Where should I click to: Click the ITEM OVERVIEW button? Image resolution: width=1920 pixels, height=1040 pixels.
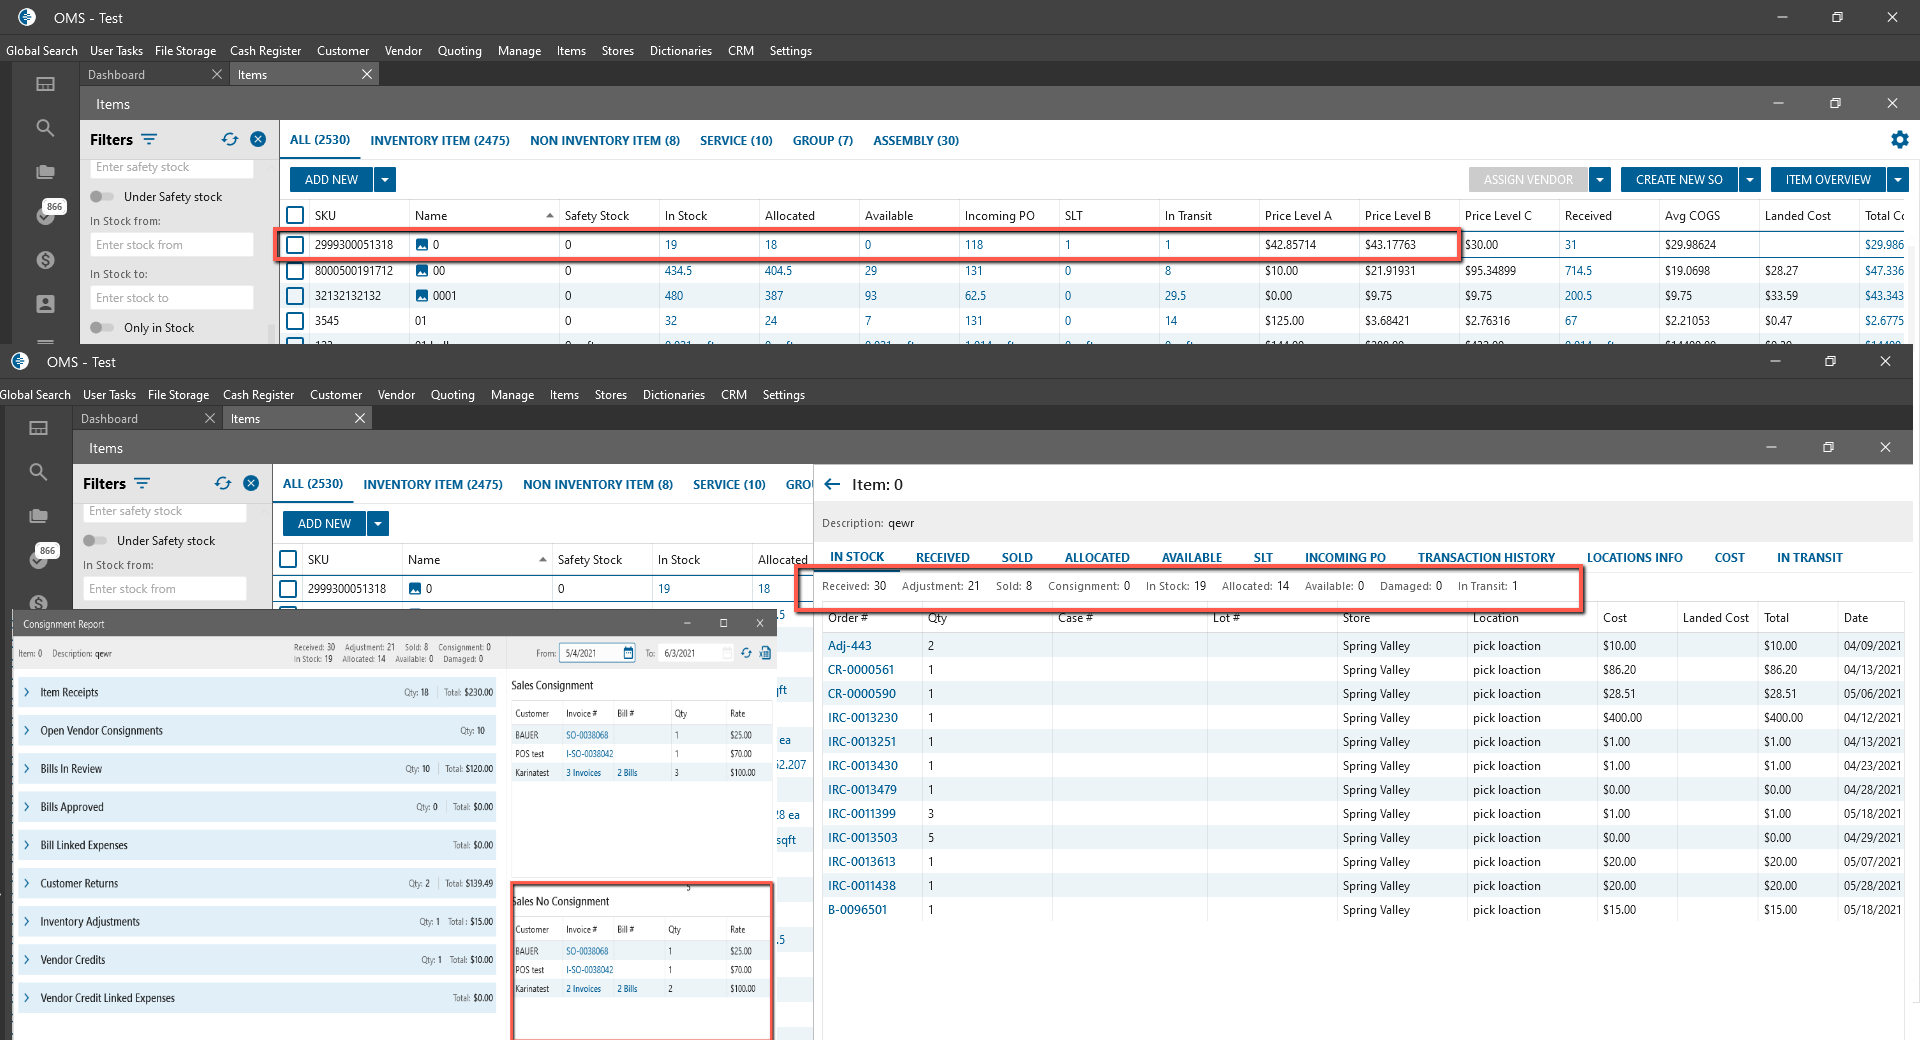click(1828, 180)
